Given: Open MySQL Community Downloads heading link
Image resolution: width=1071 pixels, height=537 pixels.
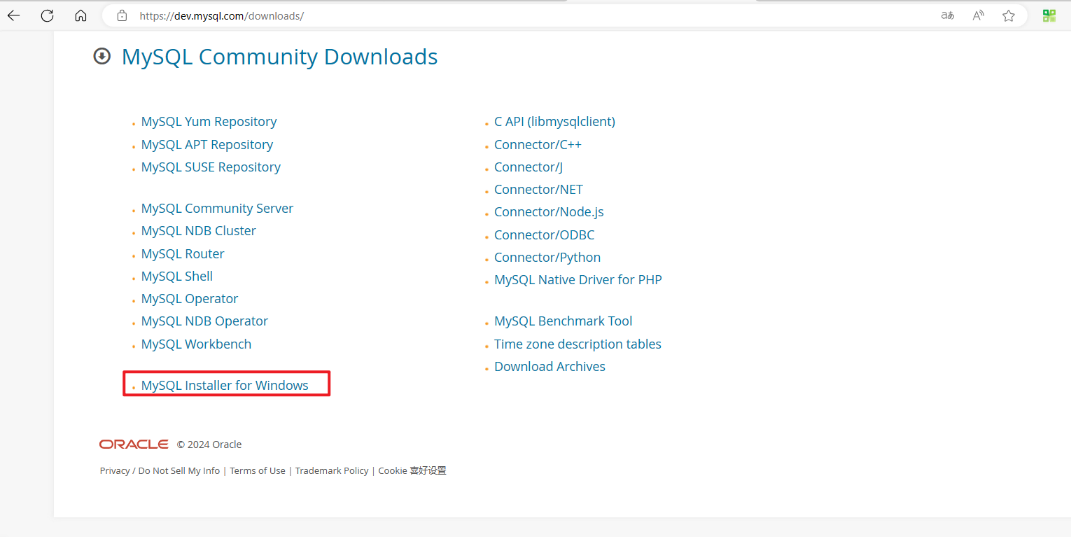Looking at the screenshot, I should (x=279, y=57).
